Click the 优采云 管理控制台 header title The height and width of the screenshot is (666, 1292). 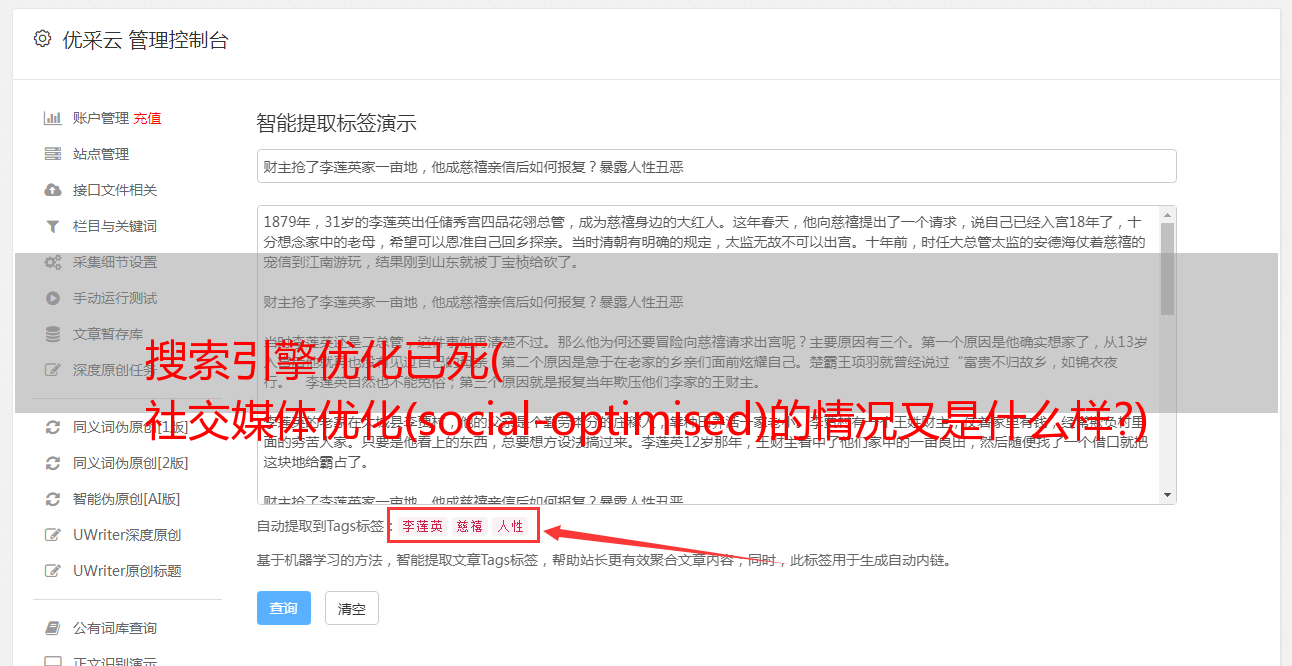[145, 40]
